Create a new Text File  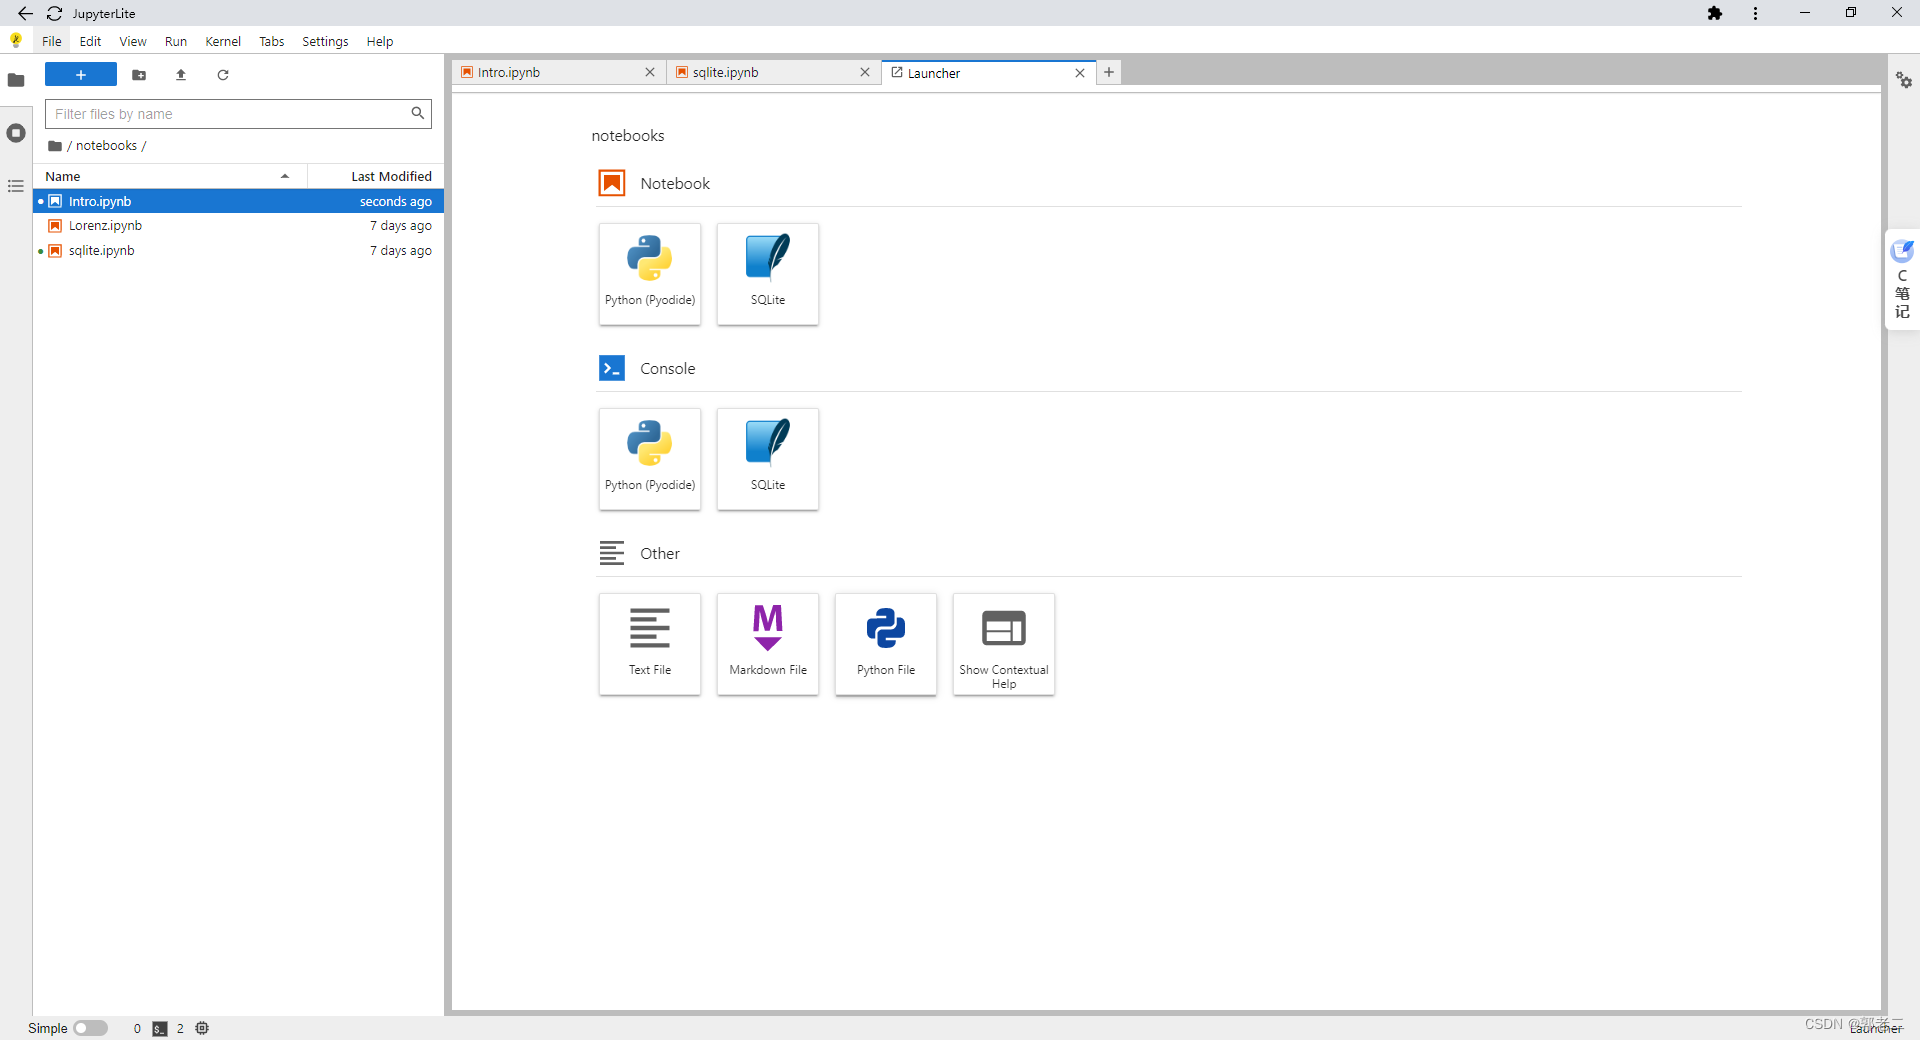tap(650, 644)
